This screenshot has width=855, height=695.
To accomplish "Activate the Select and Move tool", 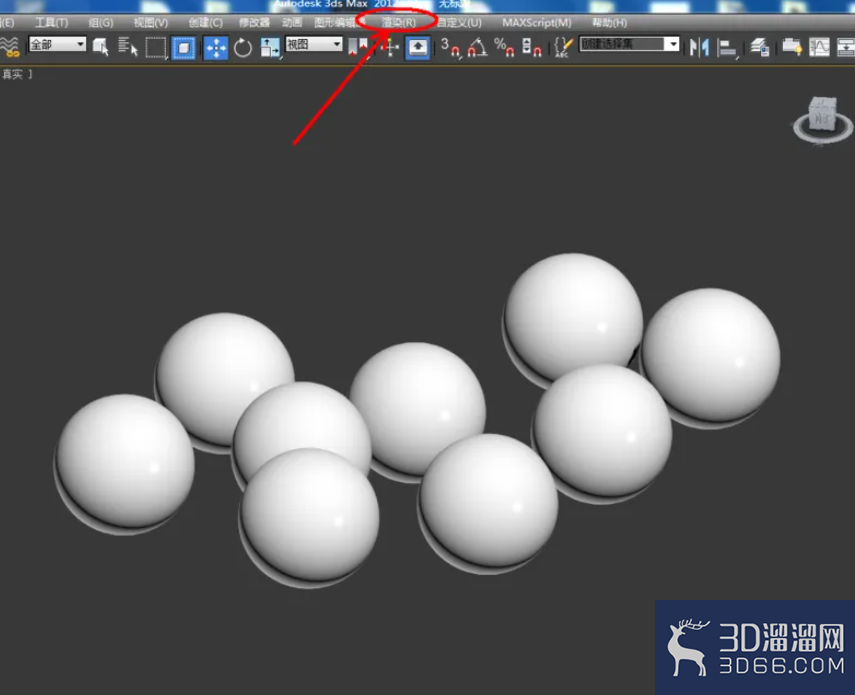I will (x=216, y=48).
